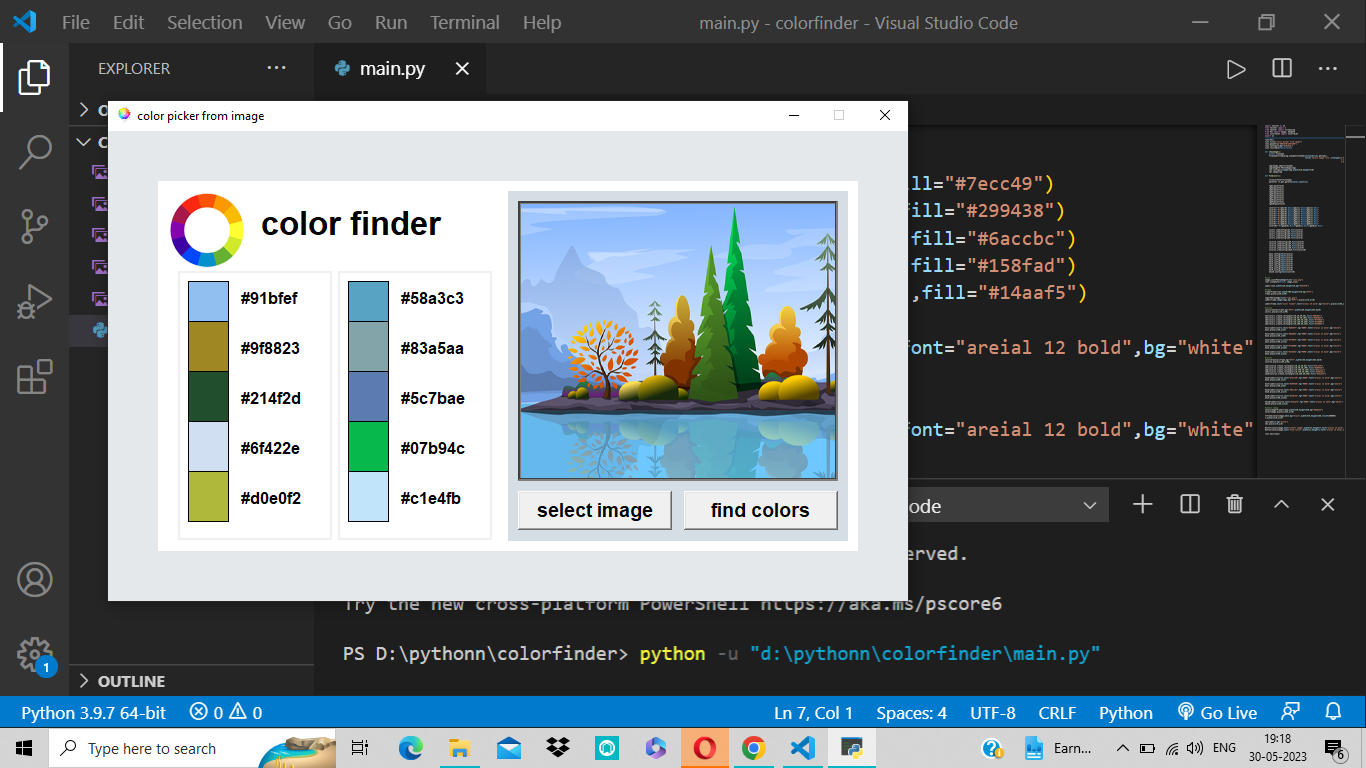Open the Accounts icon in activity bar
This screenshot has height=768, width=1366.
tap(35, 579)
